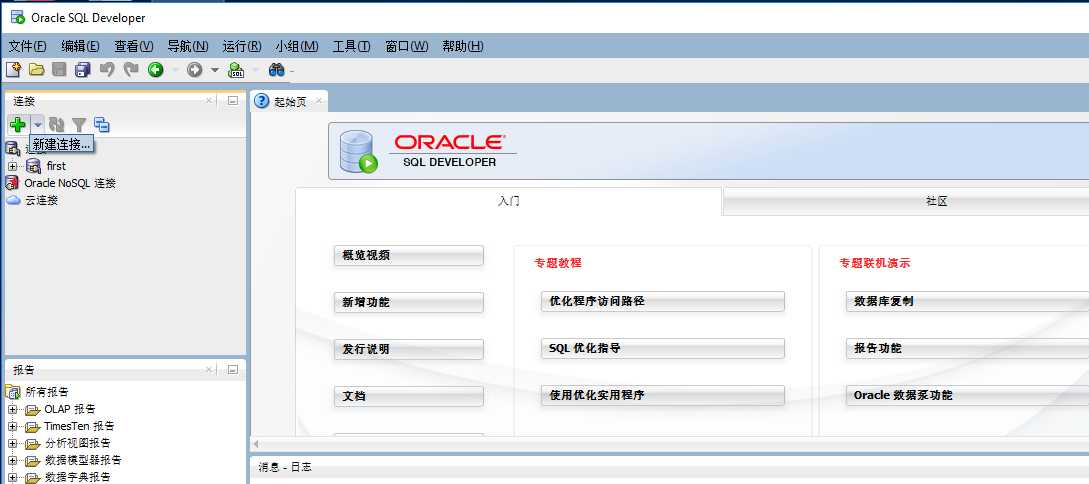Screen dimensions: 1089x484
Task: Click the Redo arrow toolbar icon
Action: point(131,69)
